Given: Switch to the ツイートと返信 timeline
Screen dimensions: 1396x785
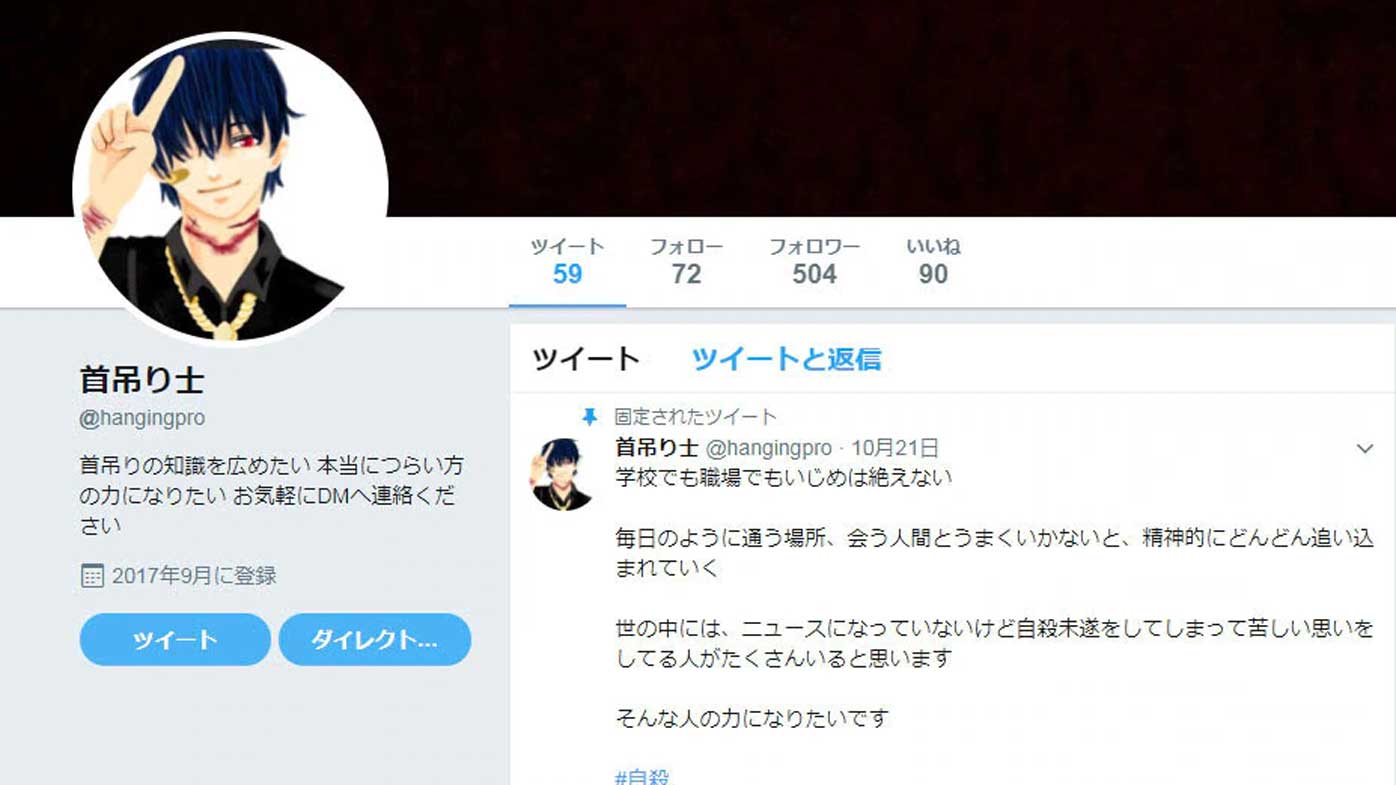Looking at the screenshot, I should (x=786, y=359).
